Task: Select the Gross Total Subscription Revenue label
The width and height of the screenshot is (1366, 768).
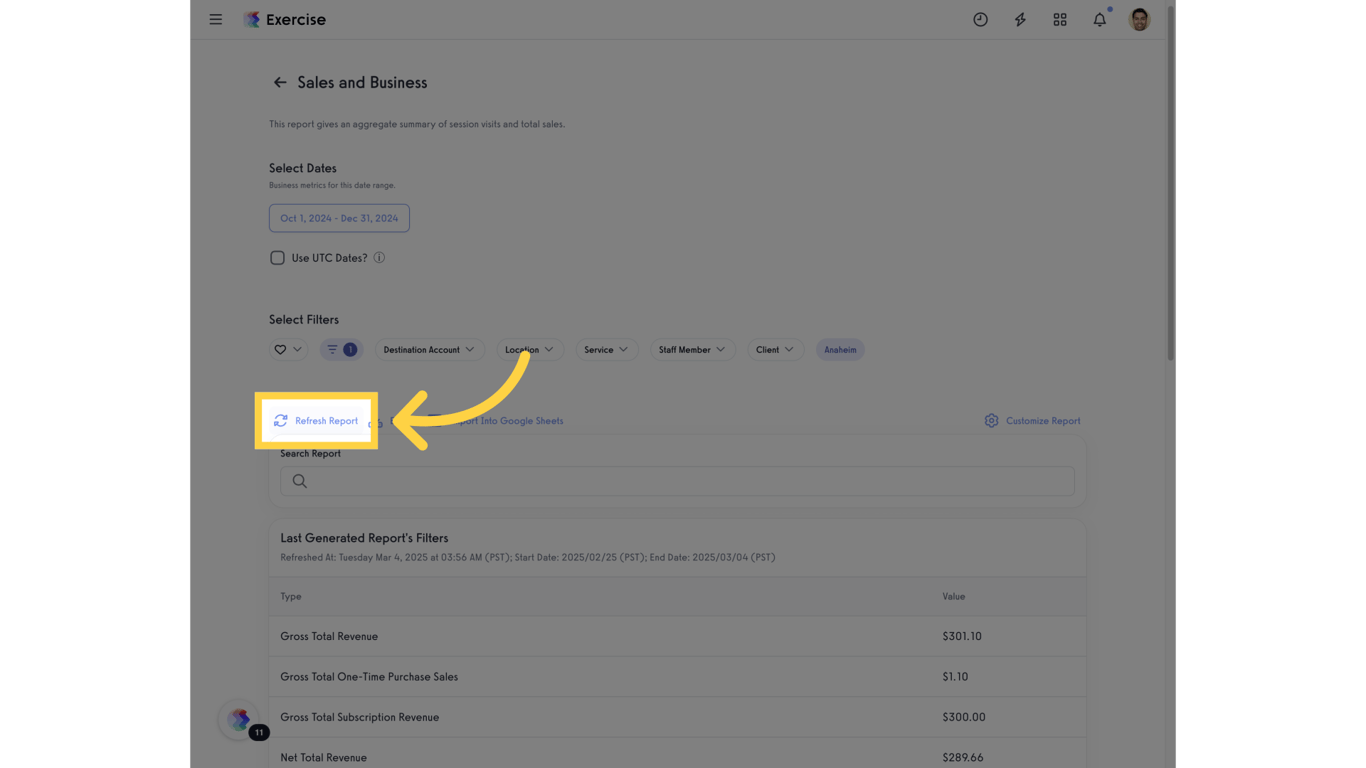Action: (x=360, y=717)
